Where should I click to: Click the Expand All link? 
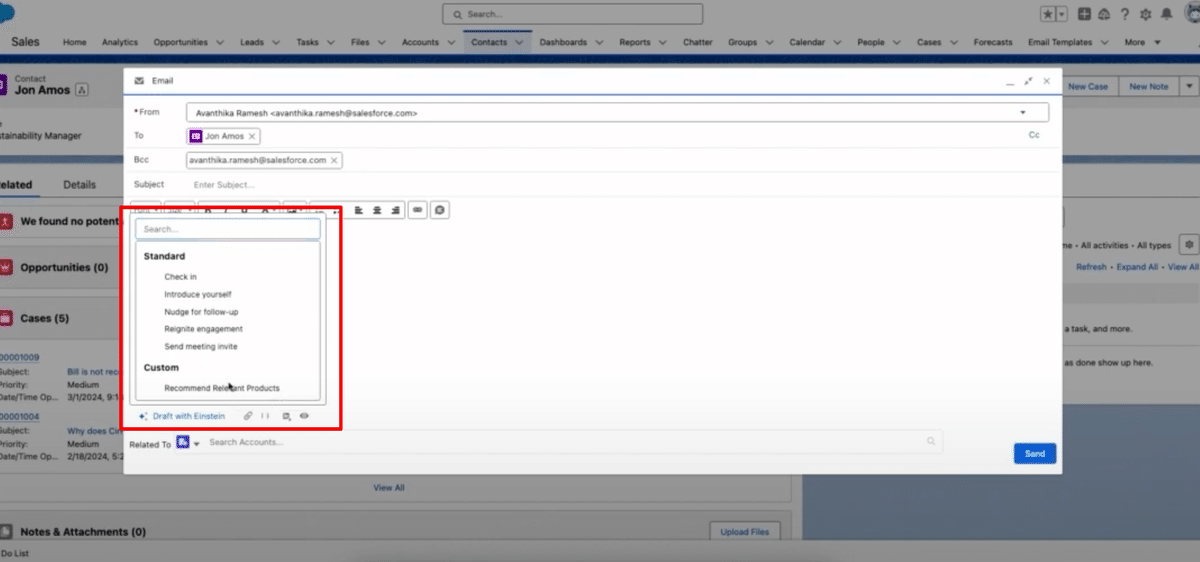tap(1137, 267)
